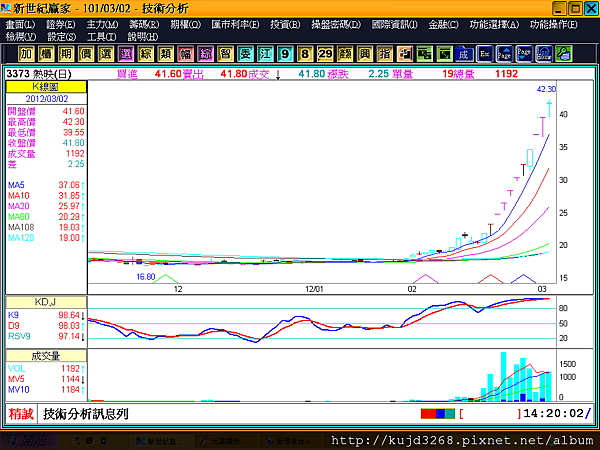Click the 指 toolbar icon
600x450 pixels.
[x=385, y=54]
